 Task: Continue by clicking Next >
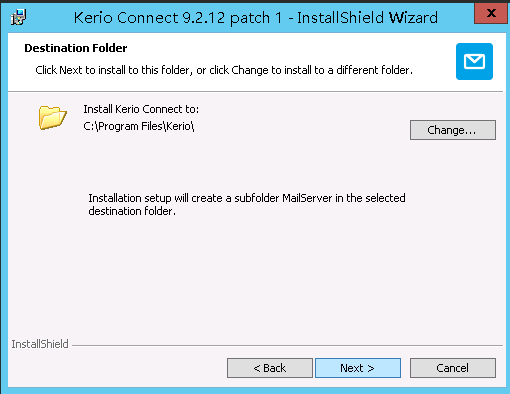pyautogui.click(x=358, y=368)
